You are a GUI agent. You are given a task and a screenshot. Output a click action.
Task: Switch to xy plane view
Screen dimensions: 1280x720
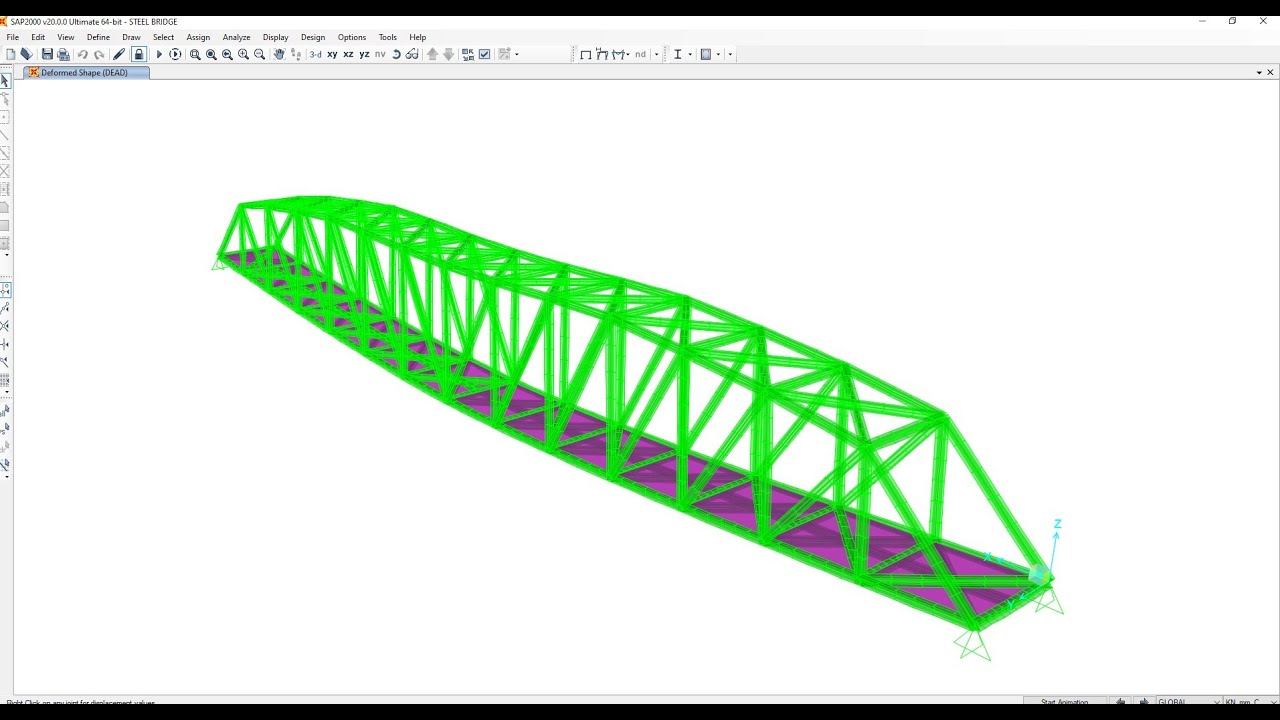[332, 54]
